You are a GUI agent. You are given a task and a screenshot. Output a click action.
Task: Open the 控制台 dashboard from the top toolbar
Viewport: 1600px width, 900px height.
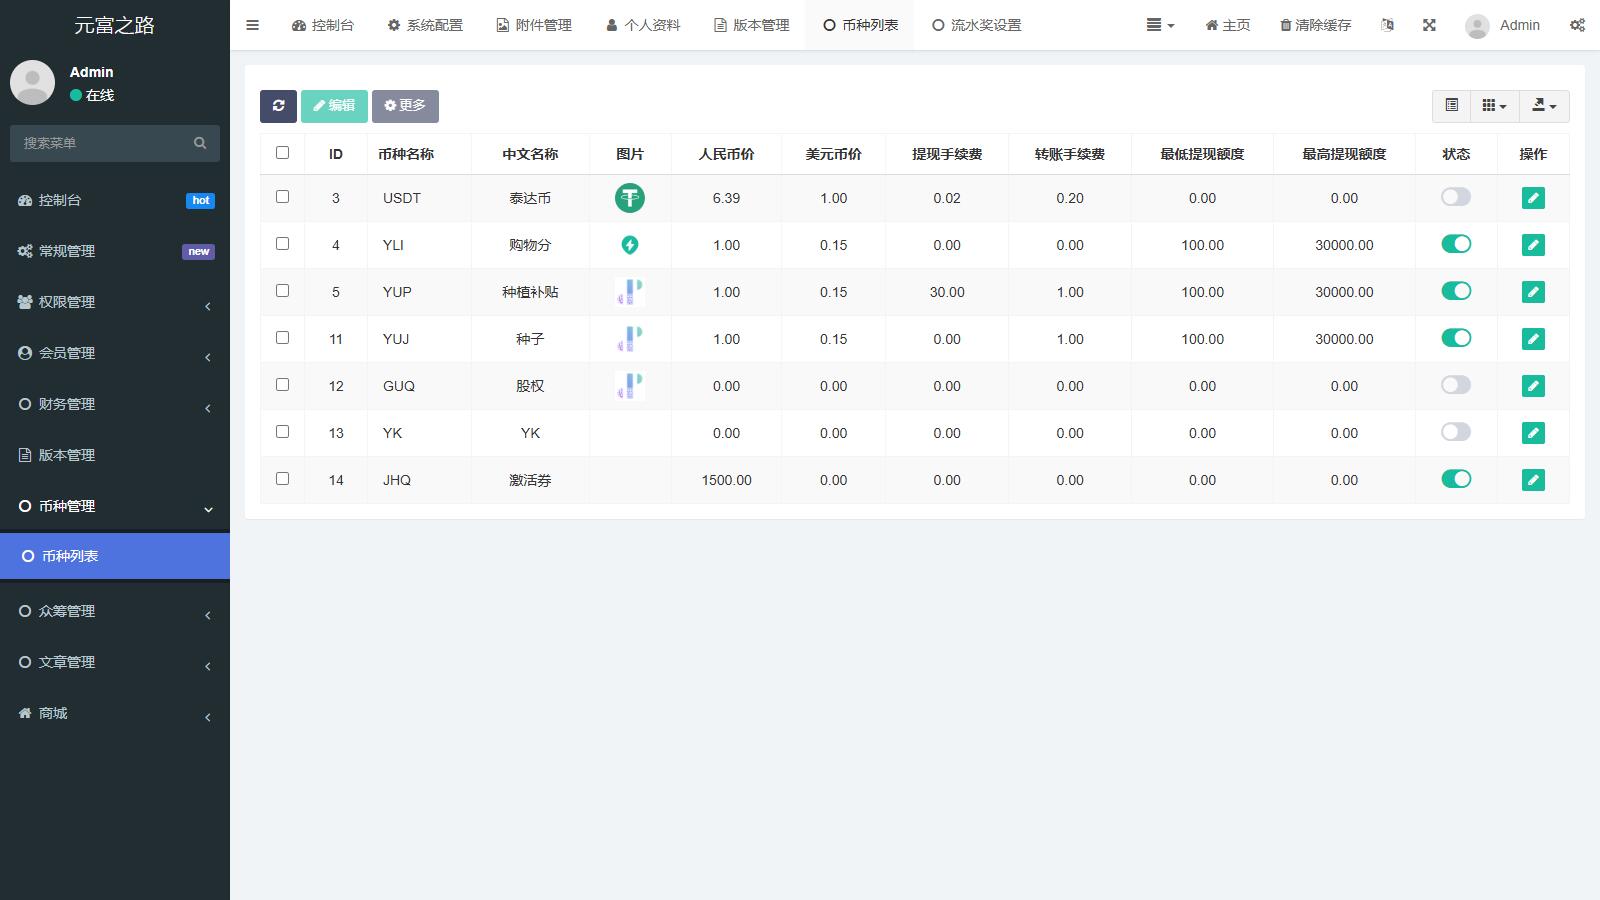click(x=322, y=25)
